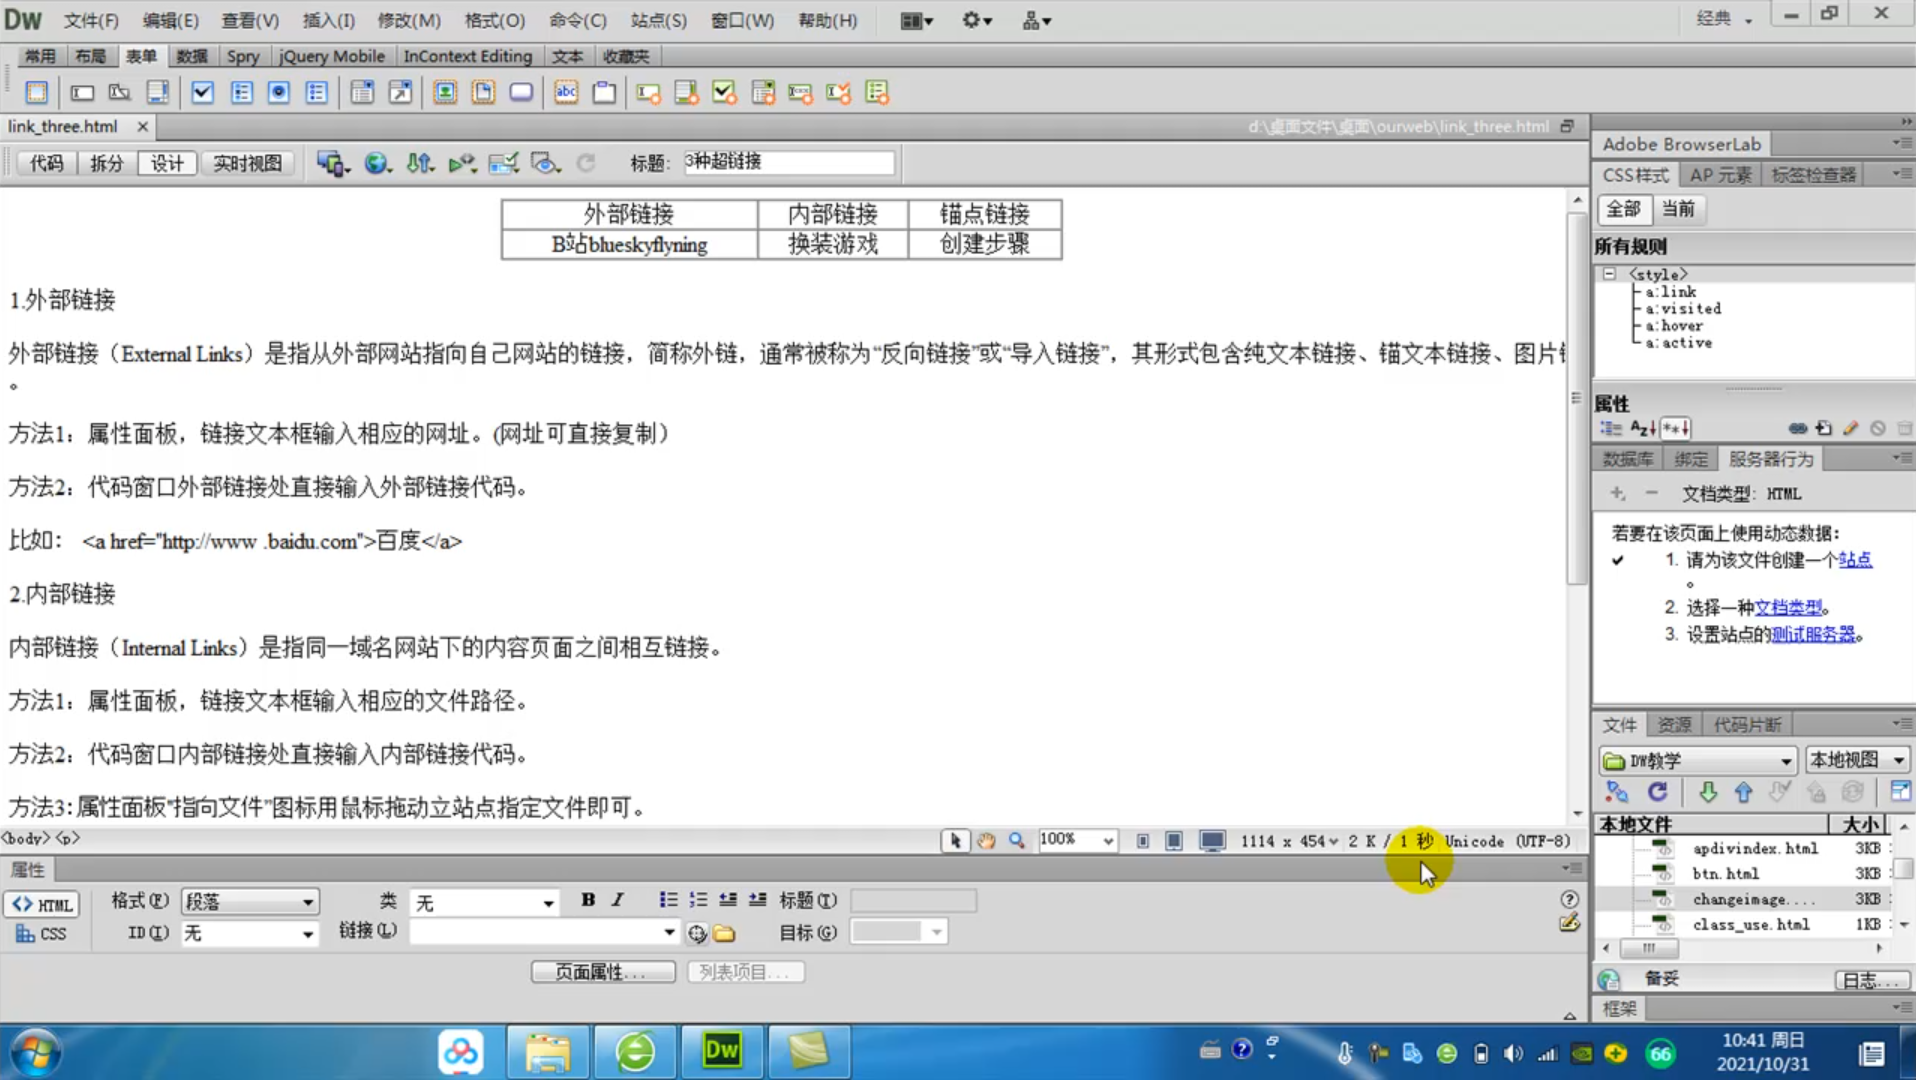The image size is (1916, 1080).
Task: Click the Point to File icon
Action: pos(697,933)
